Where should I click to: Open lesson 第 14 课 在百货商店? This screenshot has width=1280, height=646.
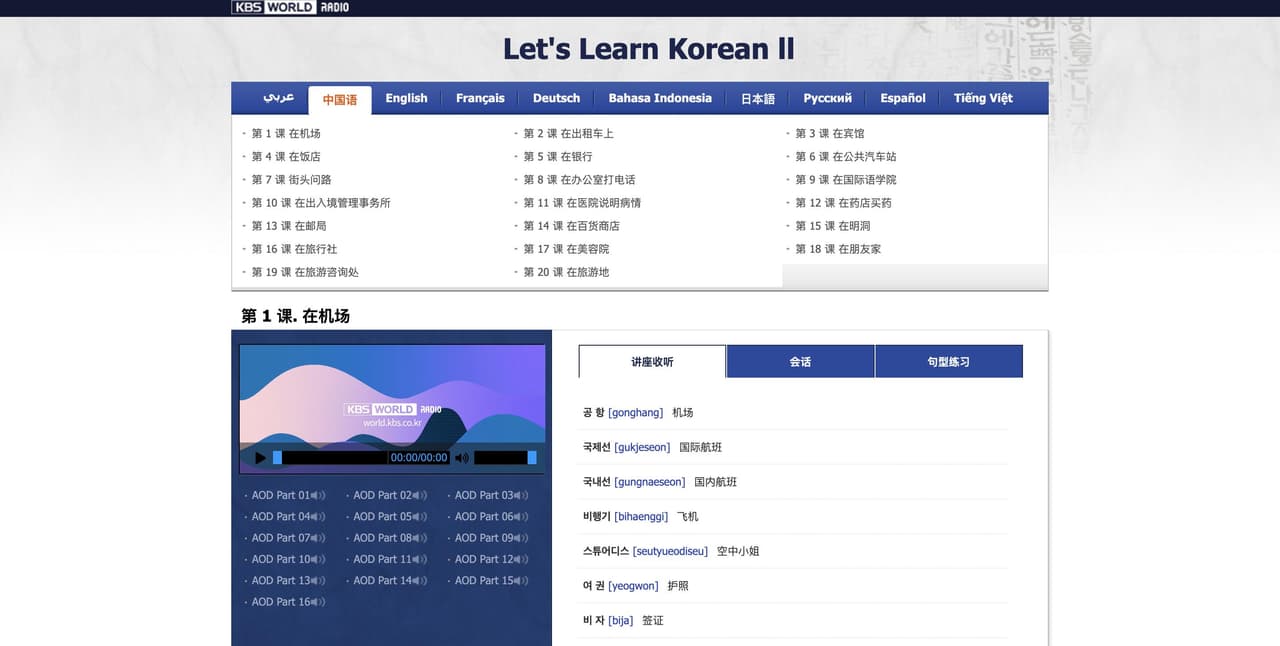pos(571,225)
